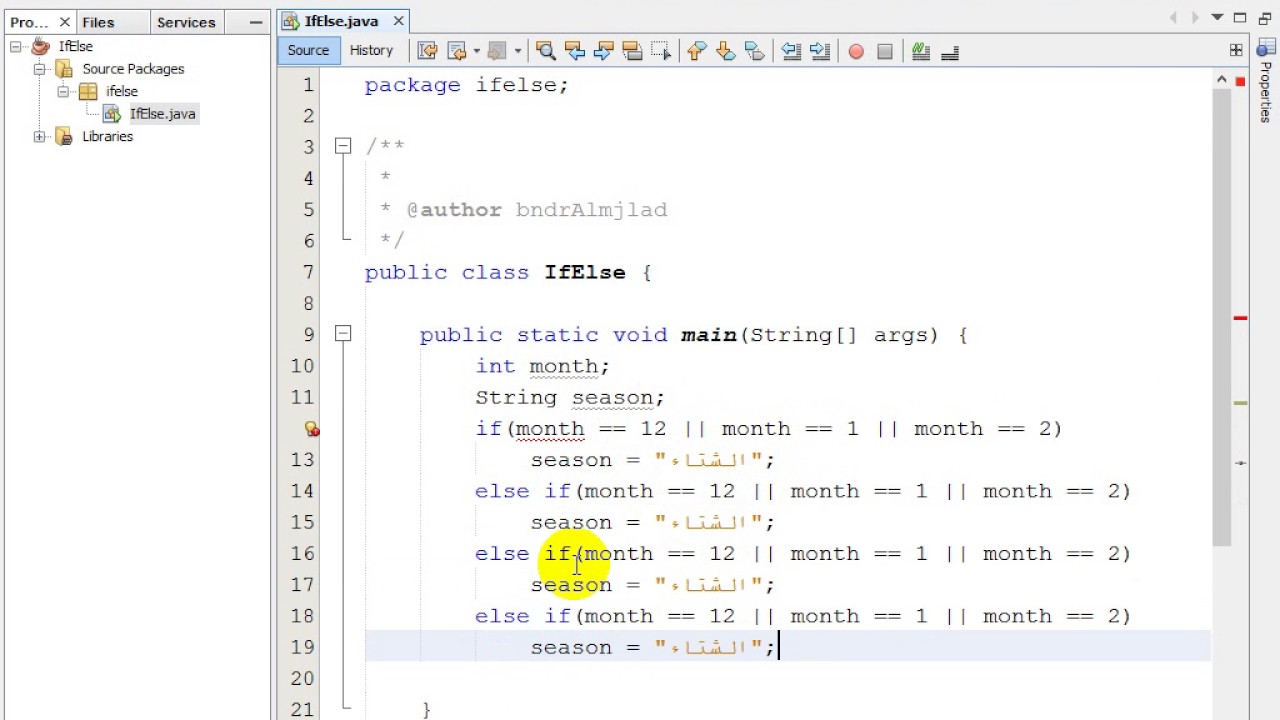Show the opened documents list dropdown
Screen dimensions: 1280x720
1217,18
